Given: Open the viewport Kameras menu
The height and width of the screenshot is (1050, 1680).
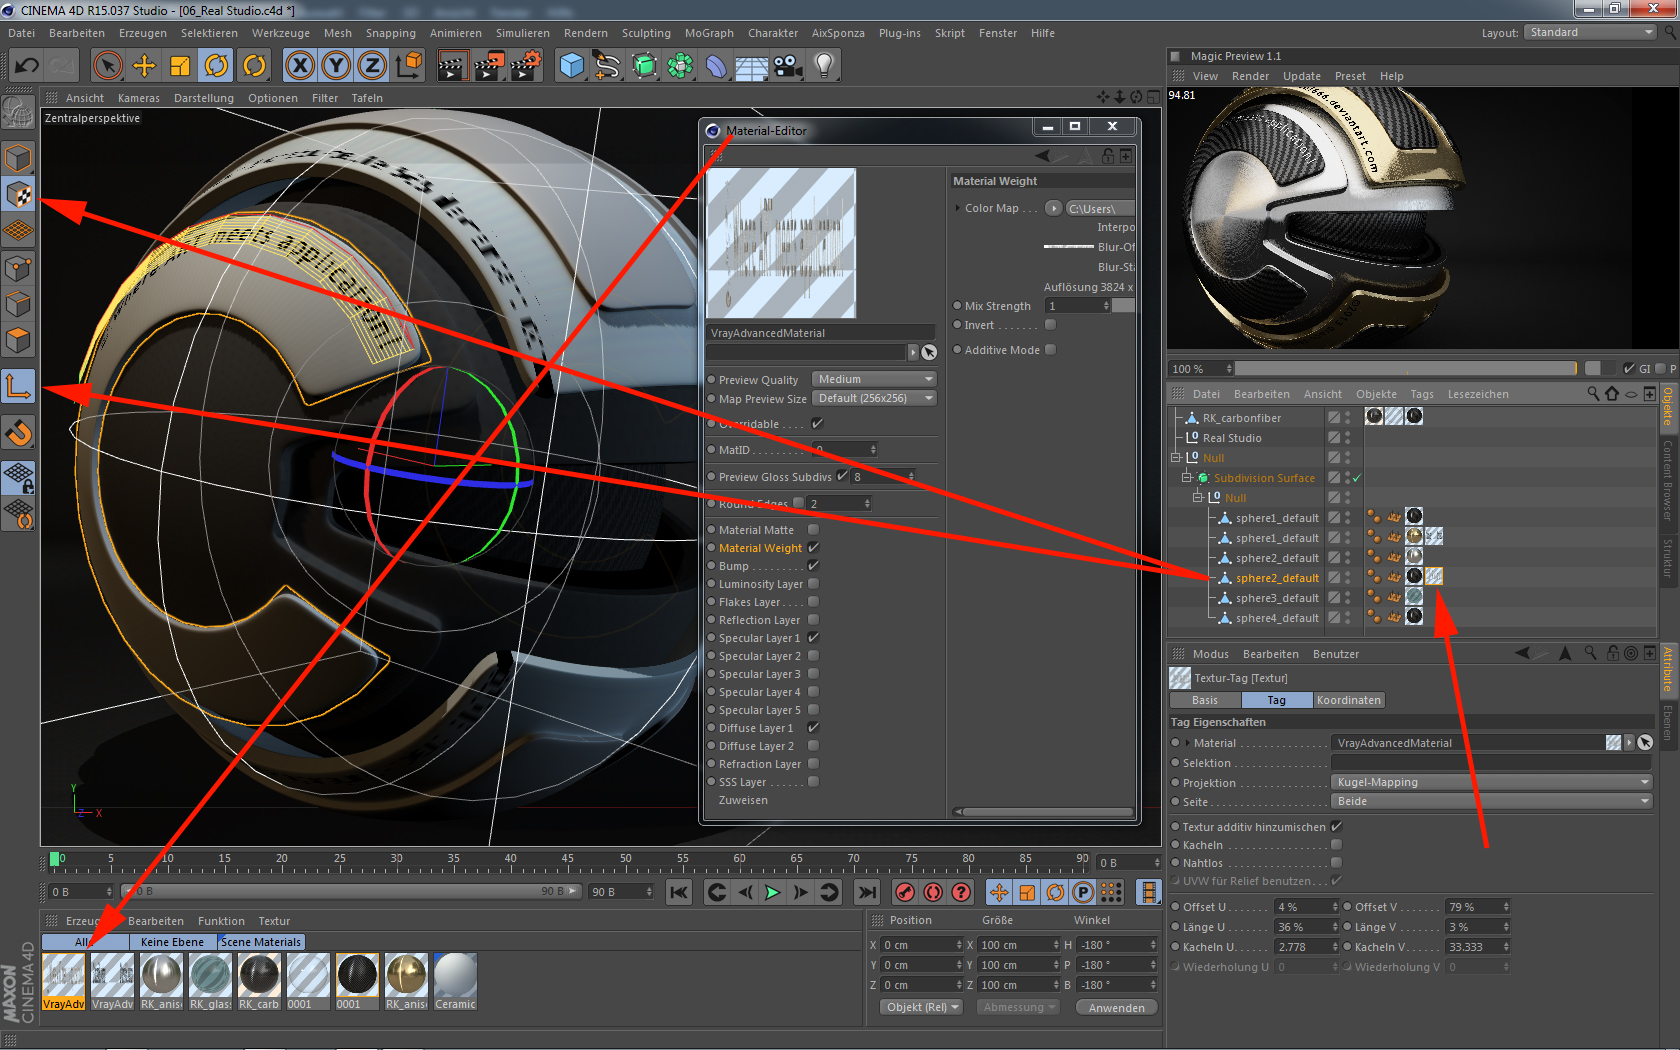Looking at the screenshot, I should point(138,98).
